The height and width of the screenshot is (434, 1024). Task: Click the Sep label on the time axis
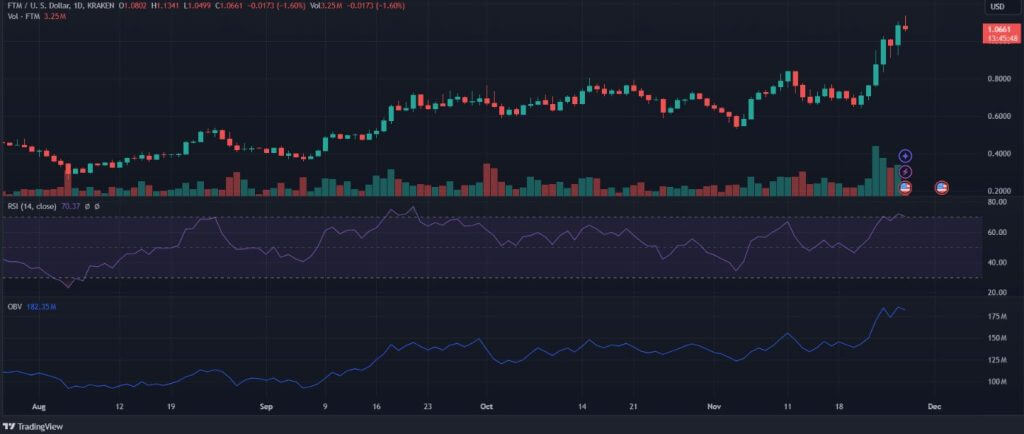pyautogui.click(x=266, y=406)
